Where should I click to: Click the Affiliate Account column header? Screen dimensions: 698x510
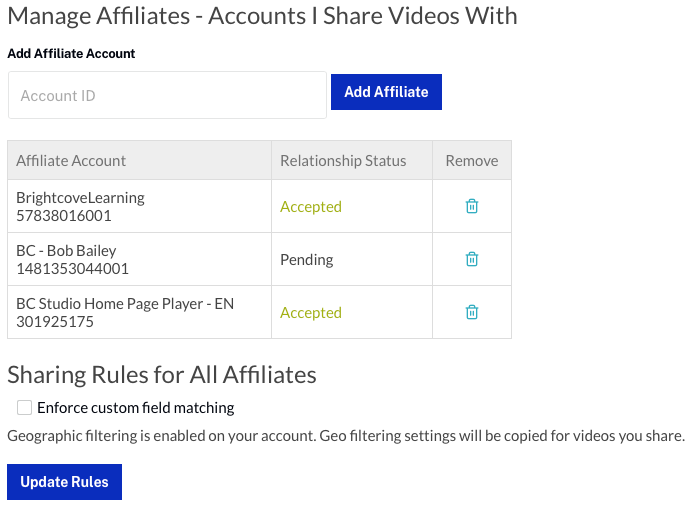71,160
